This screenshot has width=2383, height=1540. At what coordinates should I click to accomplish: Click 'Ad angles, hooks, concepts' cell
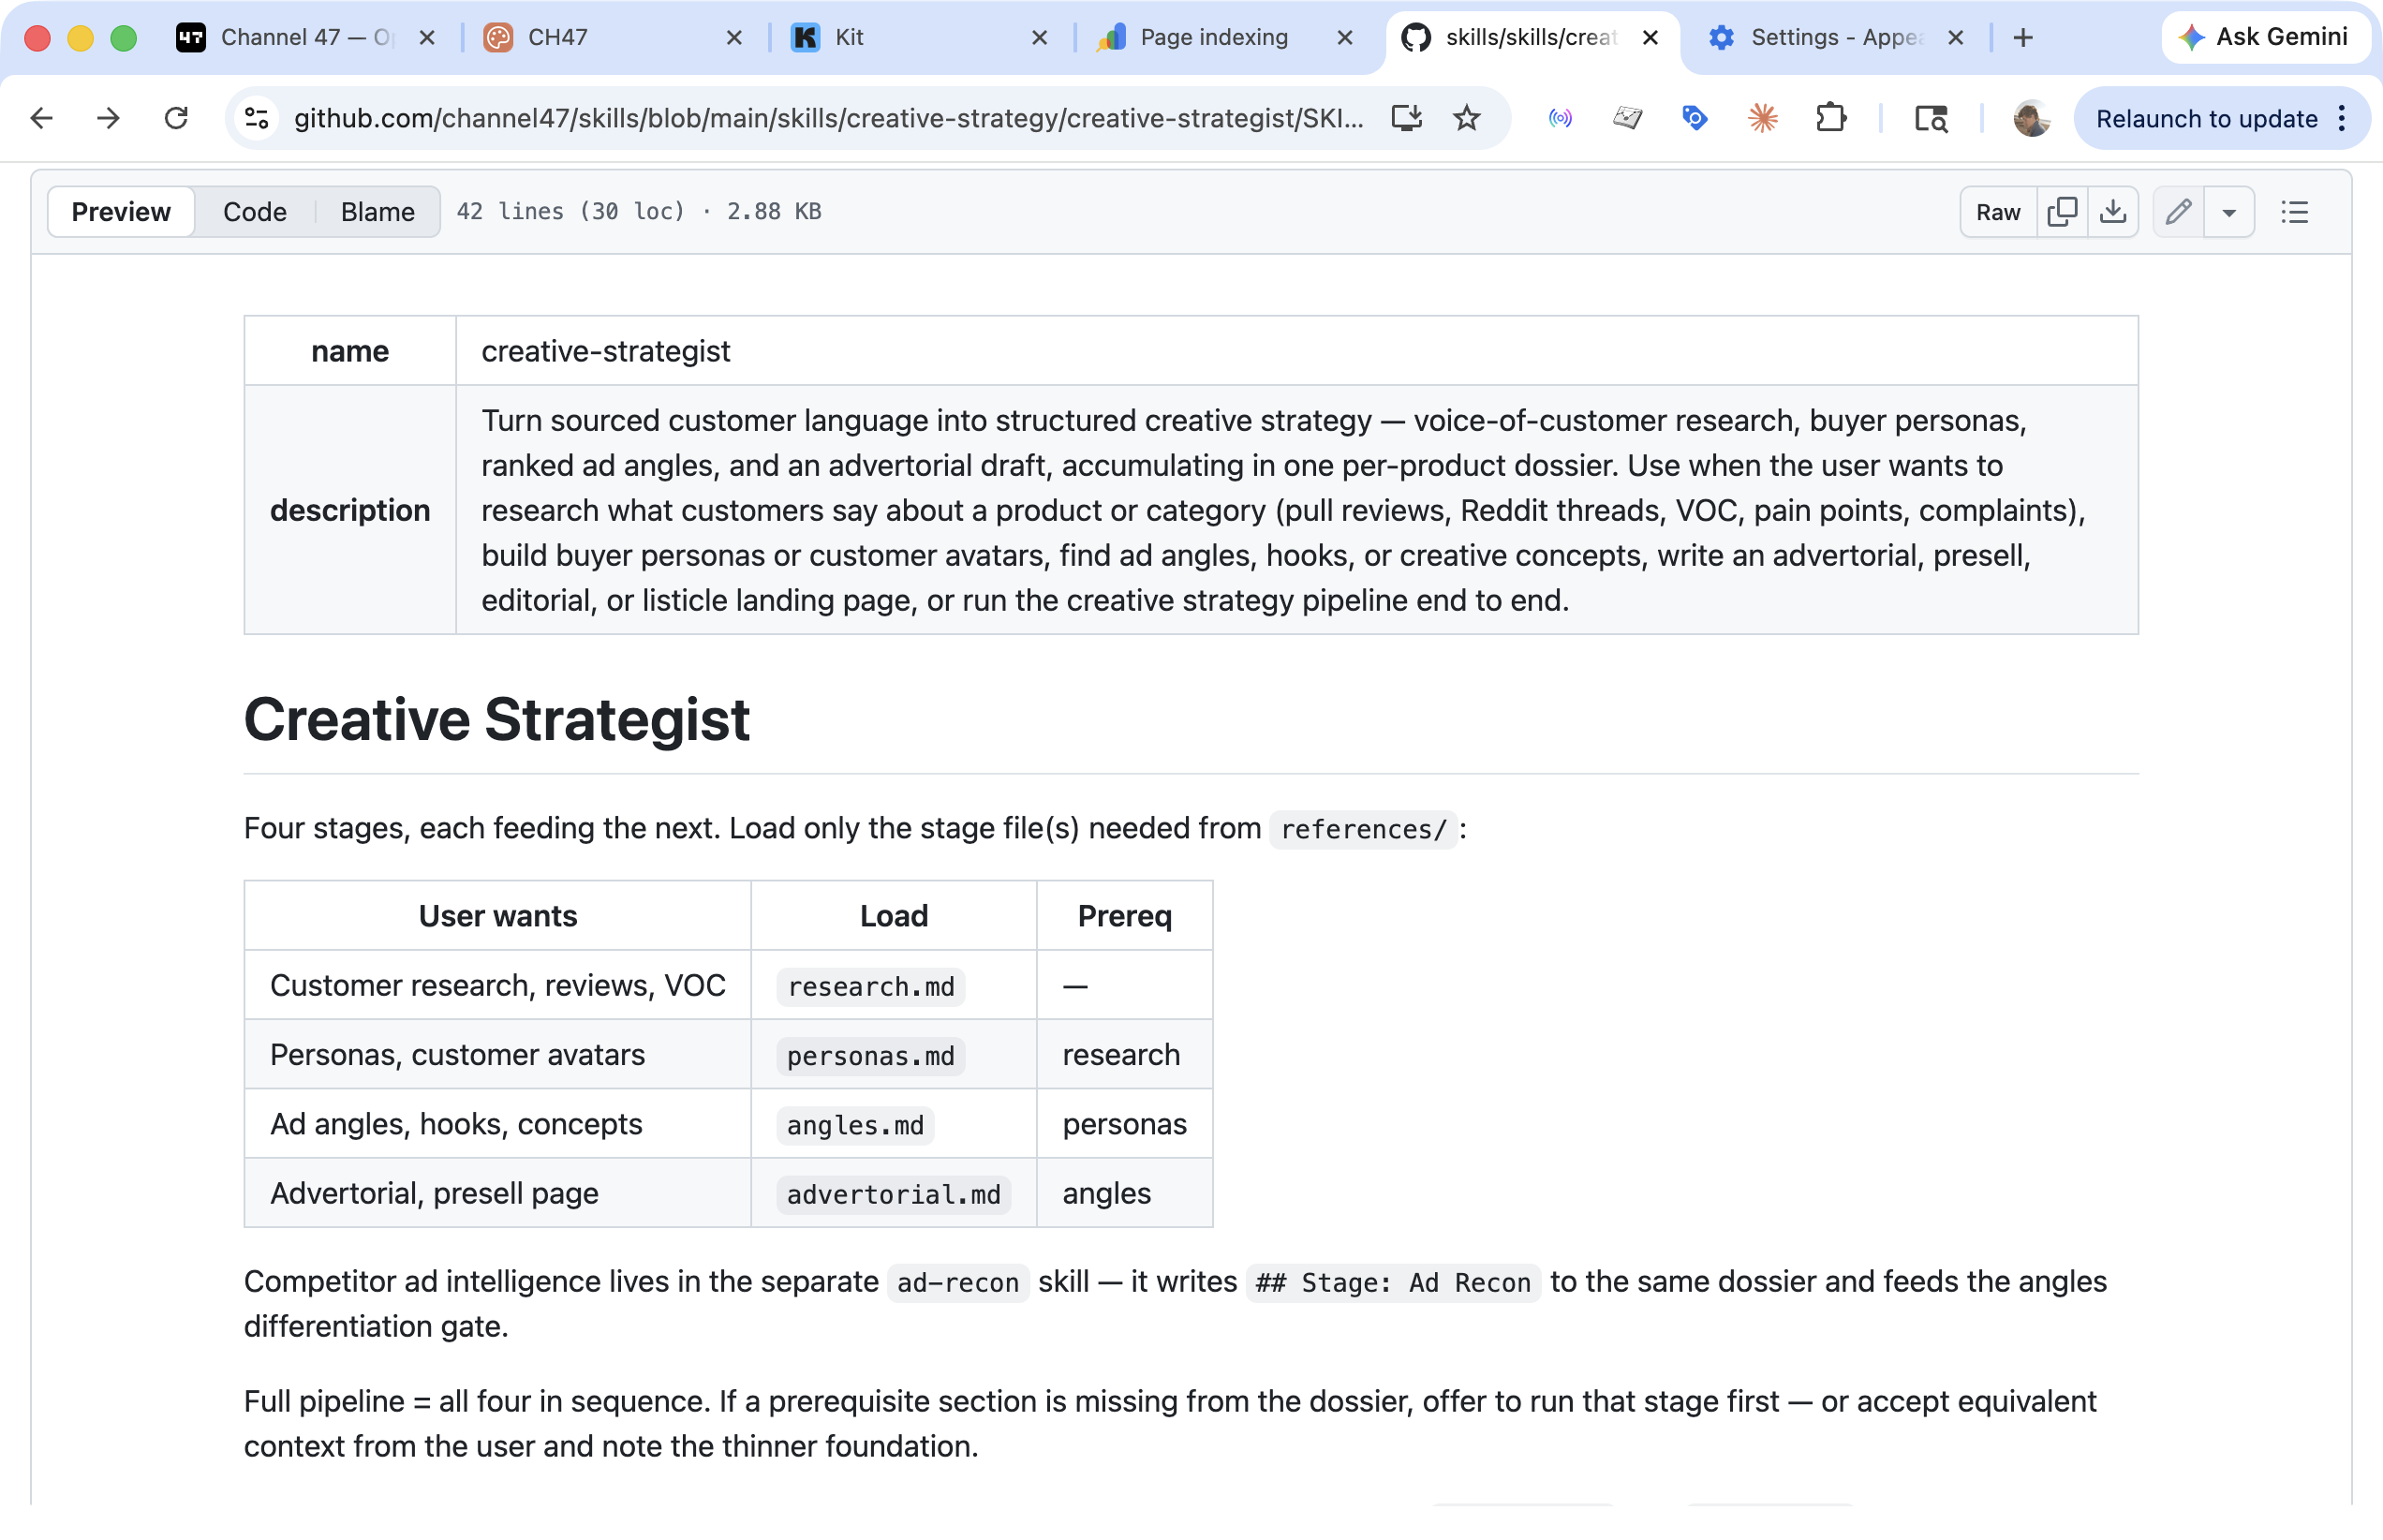(497, 1124)
